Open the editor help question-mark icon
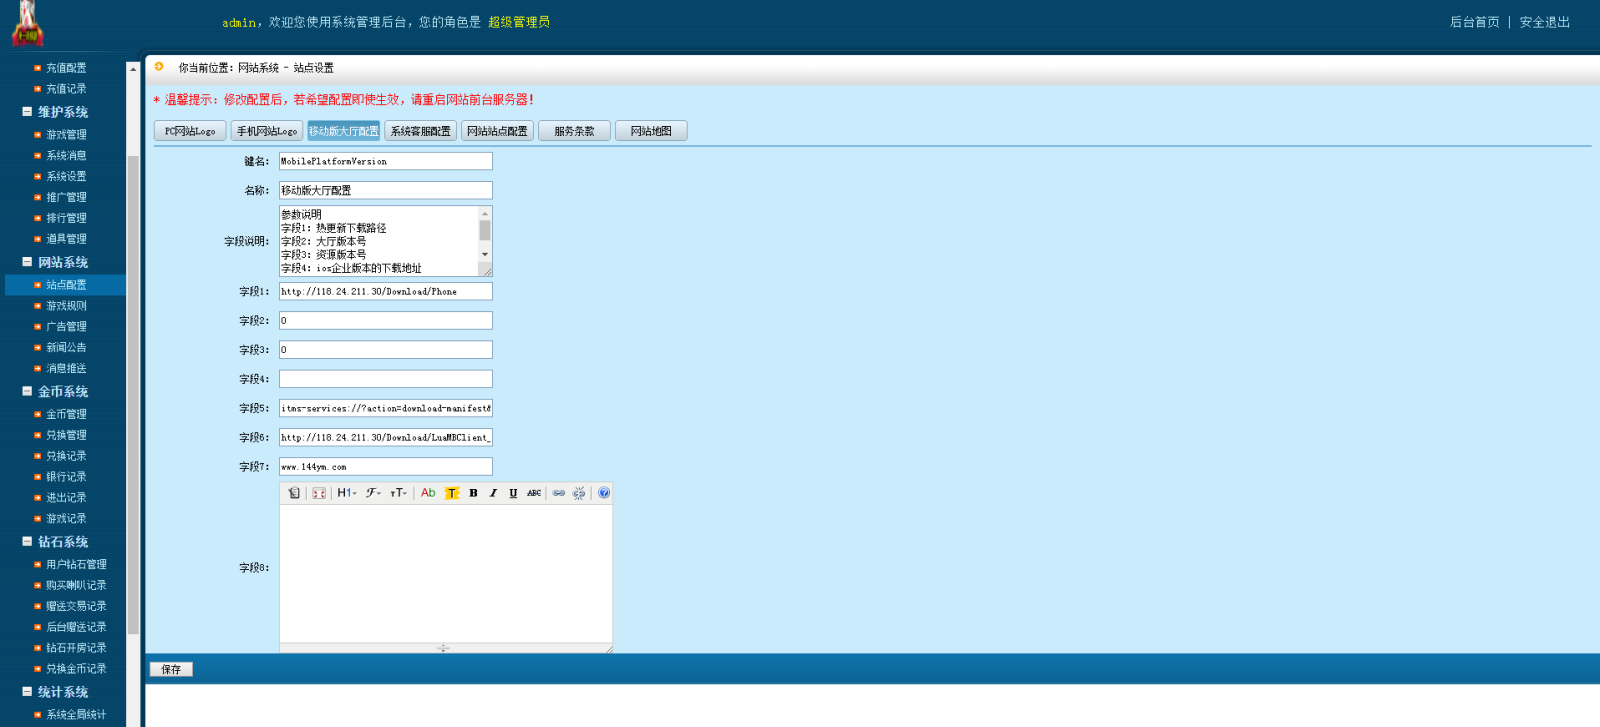Image resolution: width=1600 pixels, height=727 pixels. (x=604, y=493)
